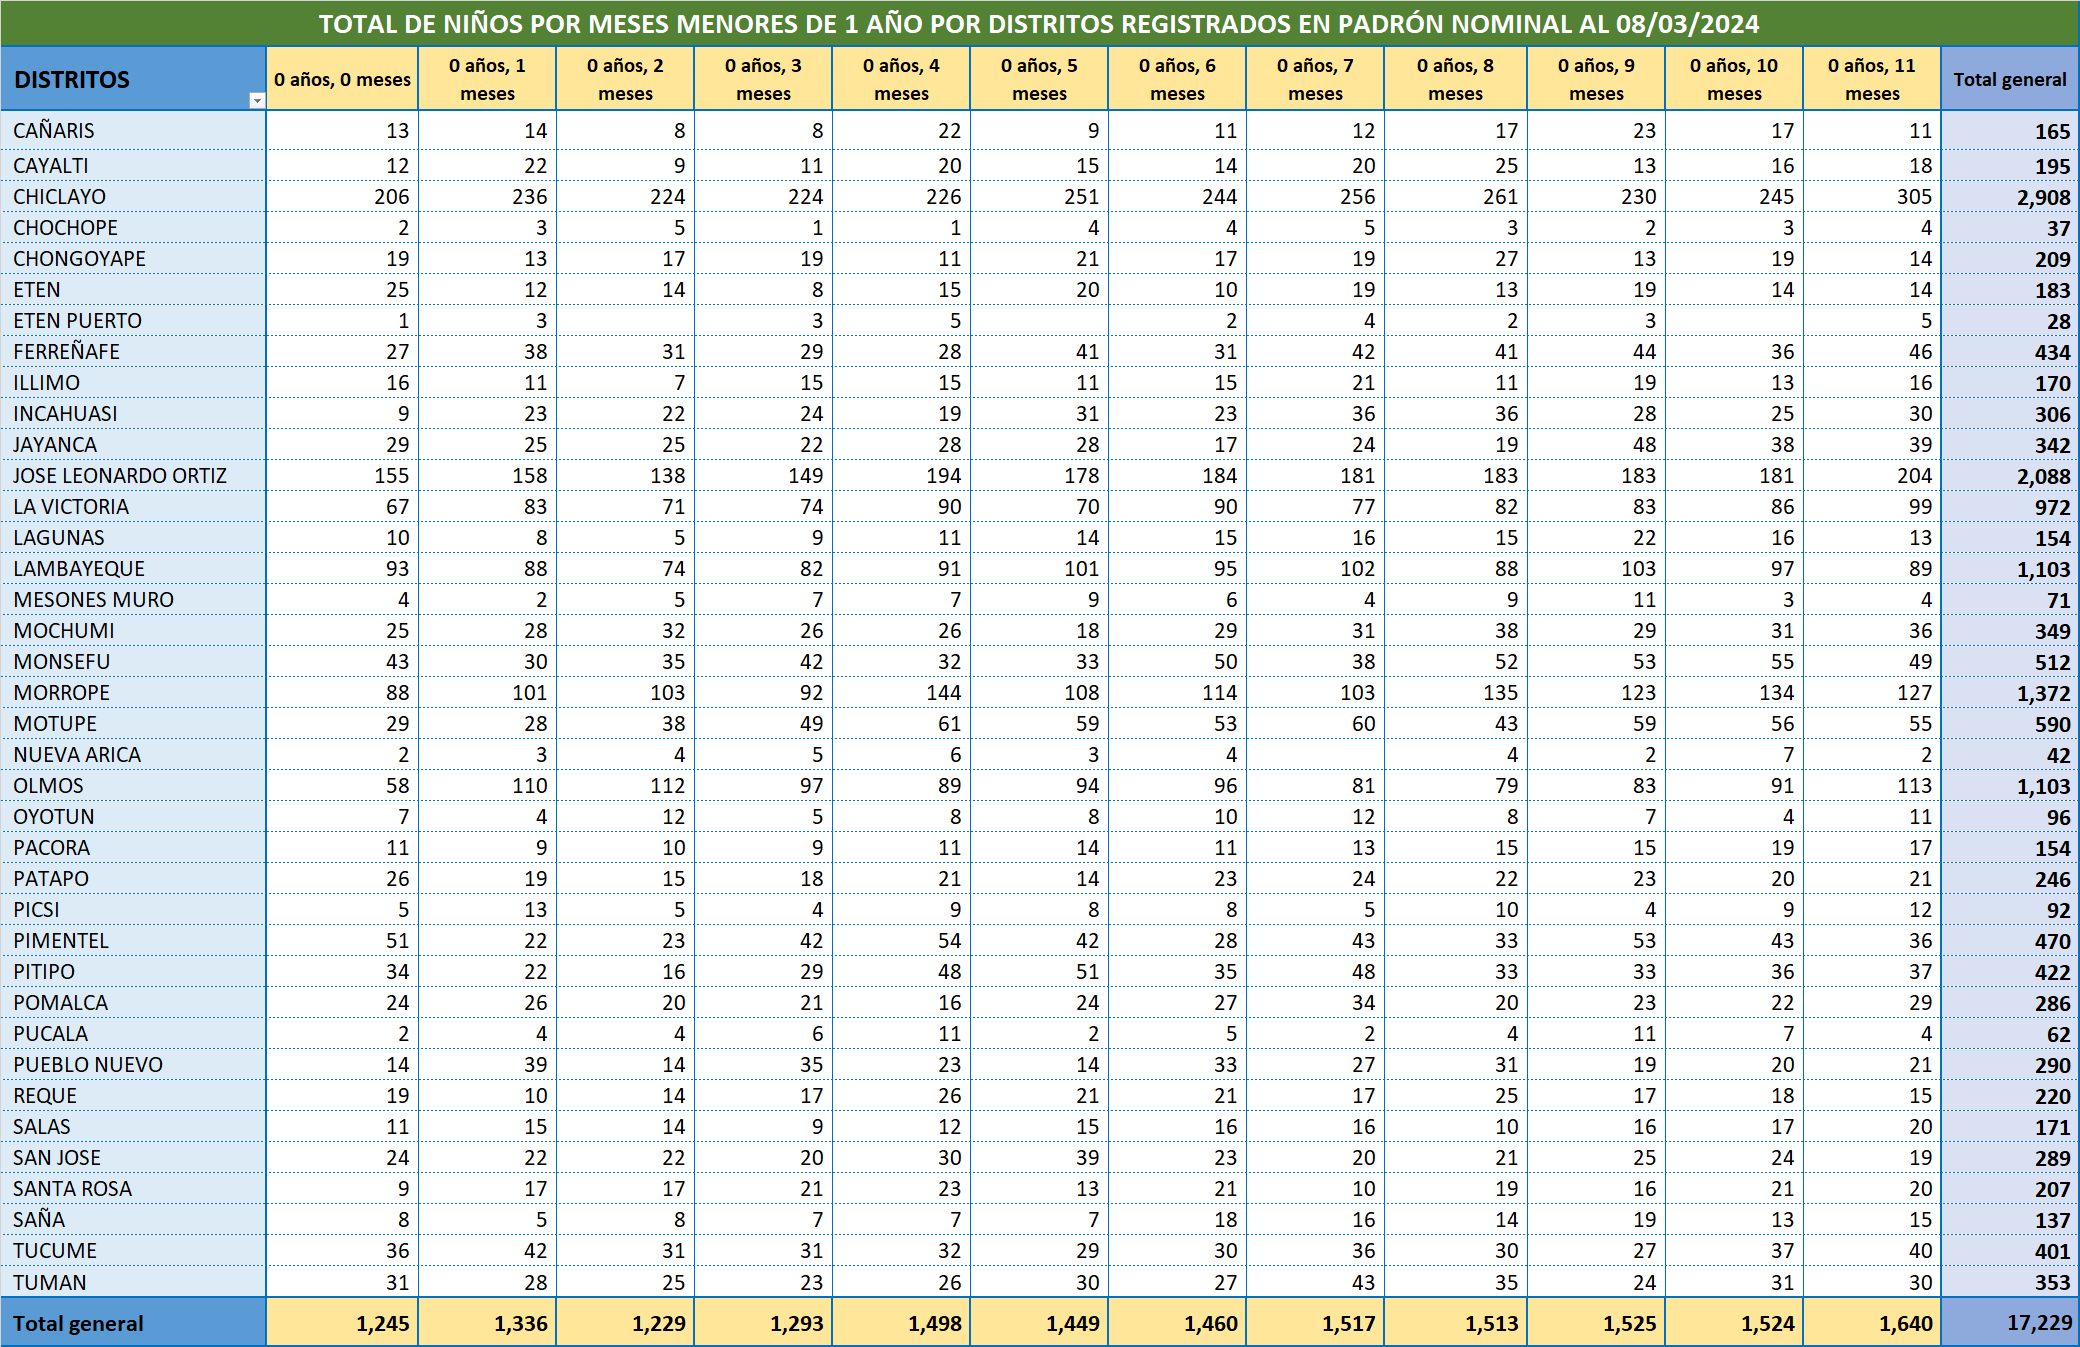Screen dimensions: 2080x1347
Task: Click the CAÑARIS district row label
Action: 54,131
